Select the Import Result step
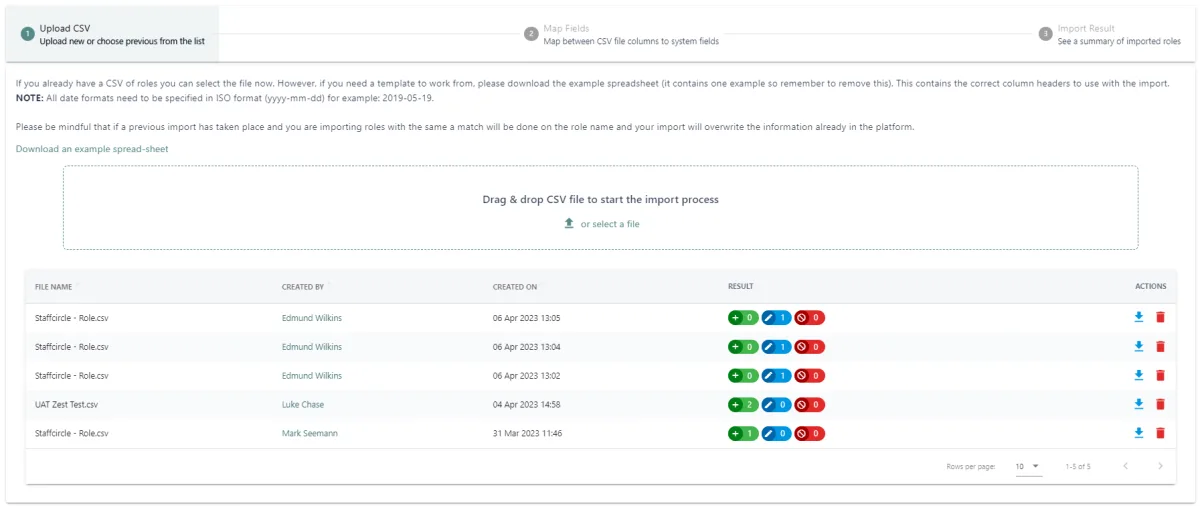This screenshot has width=1200, height=506. point(1110,34)
